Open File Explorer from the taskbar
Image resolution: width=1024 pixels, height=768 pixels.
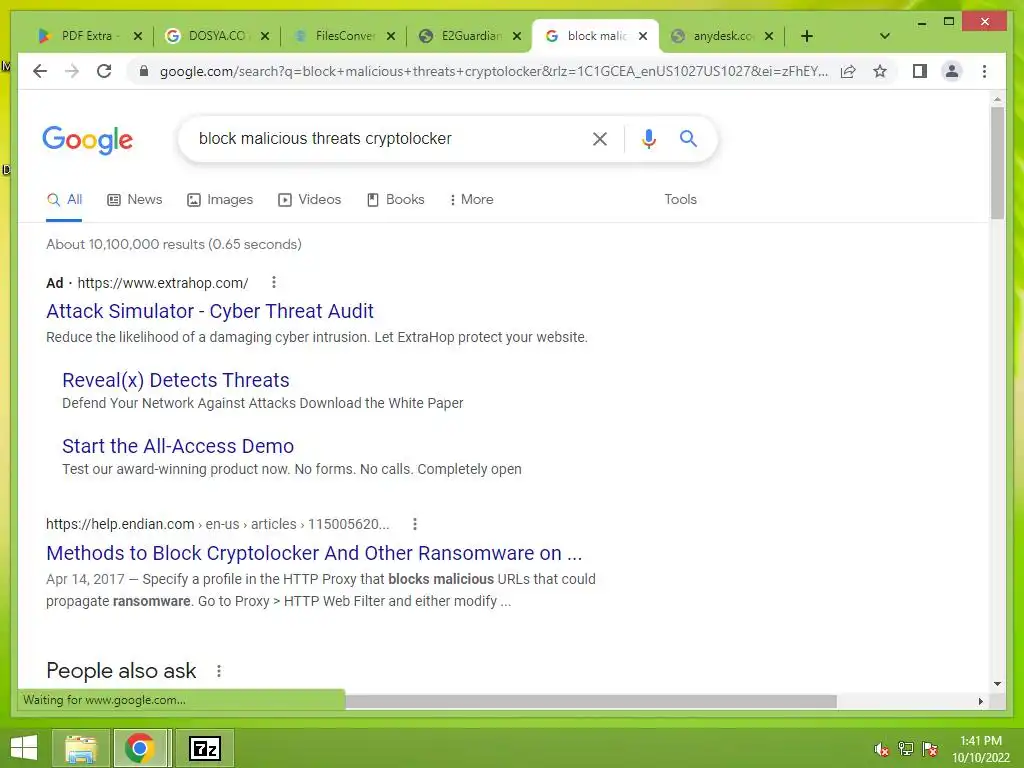coord(80,748)
